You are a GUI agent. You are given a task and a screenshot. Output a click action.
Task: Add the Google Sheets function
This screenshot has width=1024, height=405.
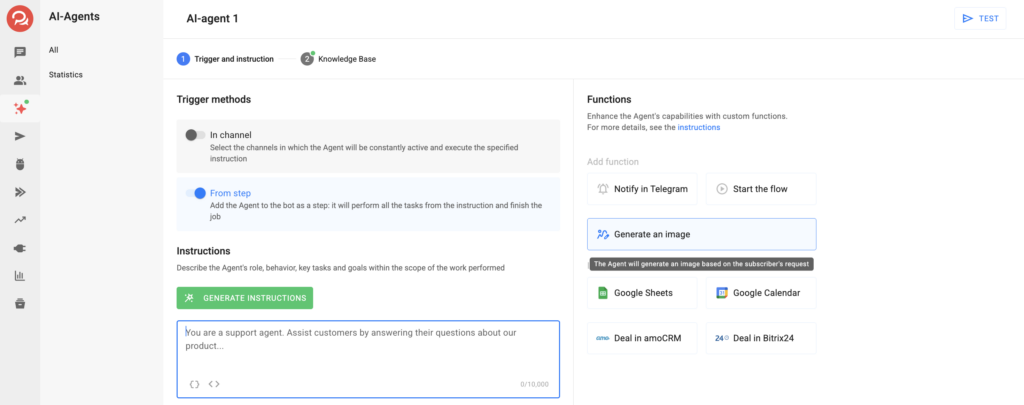point(642,293)
